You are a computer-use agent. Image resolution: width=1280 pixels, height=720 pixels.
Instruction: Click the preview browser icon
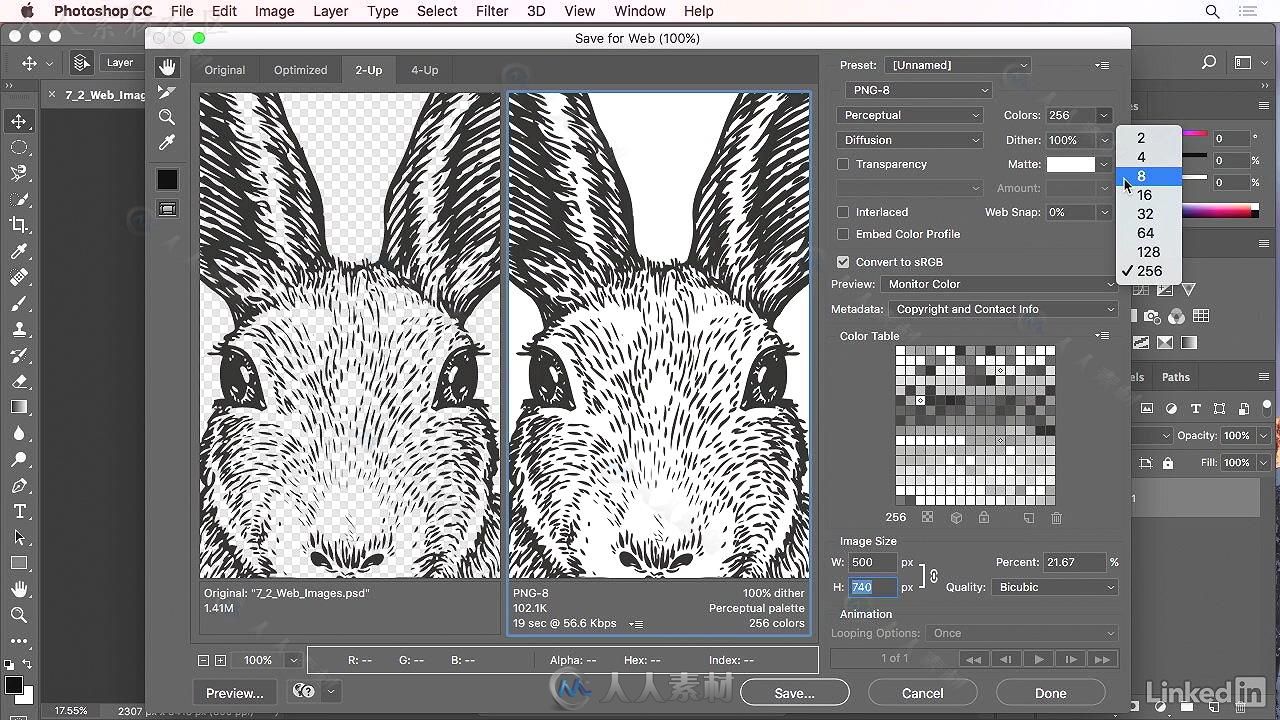click(x=304, y=692)
